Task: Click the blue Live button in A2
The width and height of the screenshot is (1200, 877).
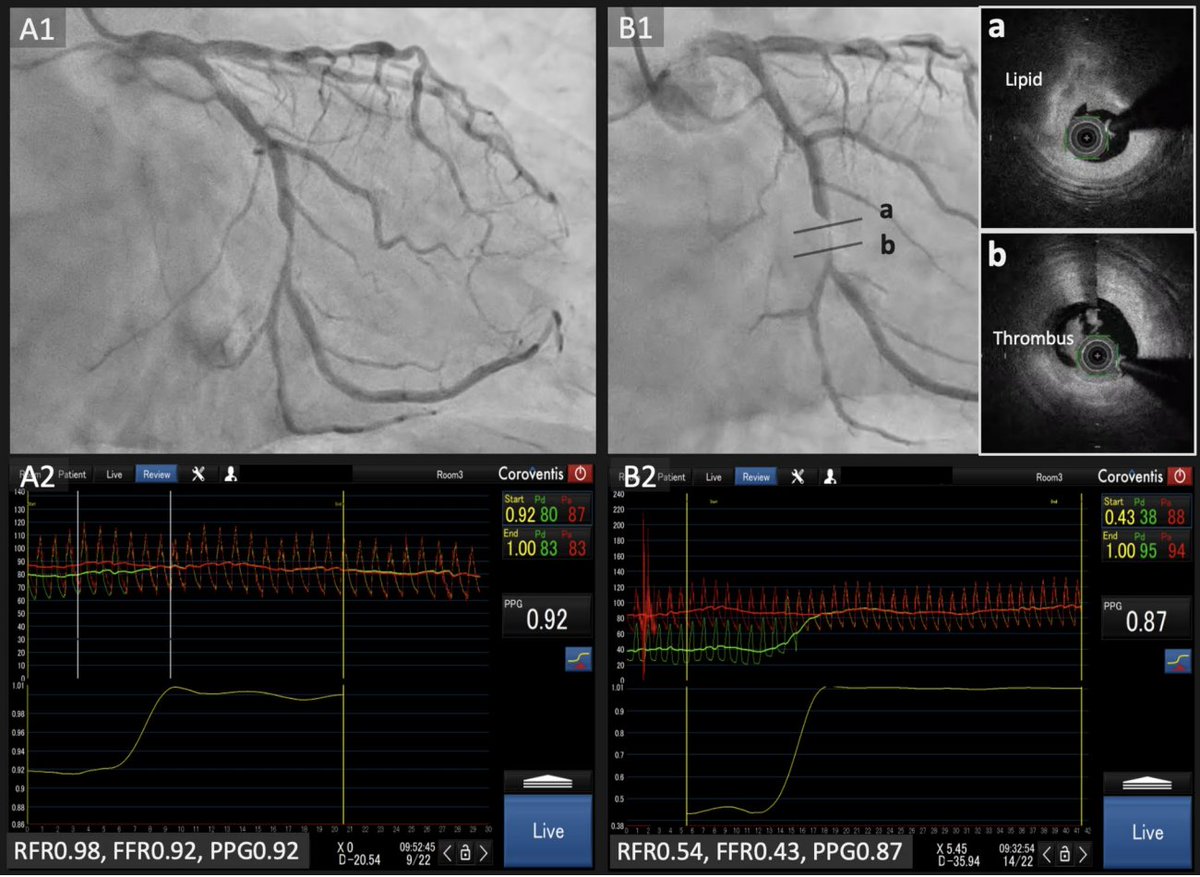Action: tap(547, 830)
